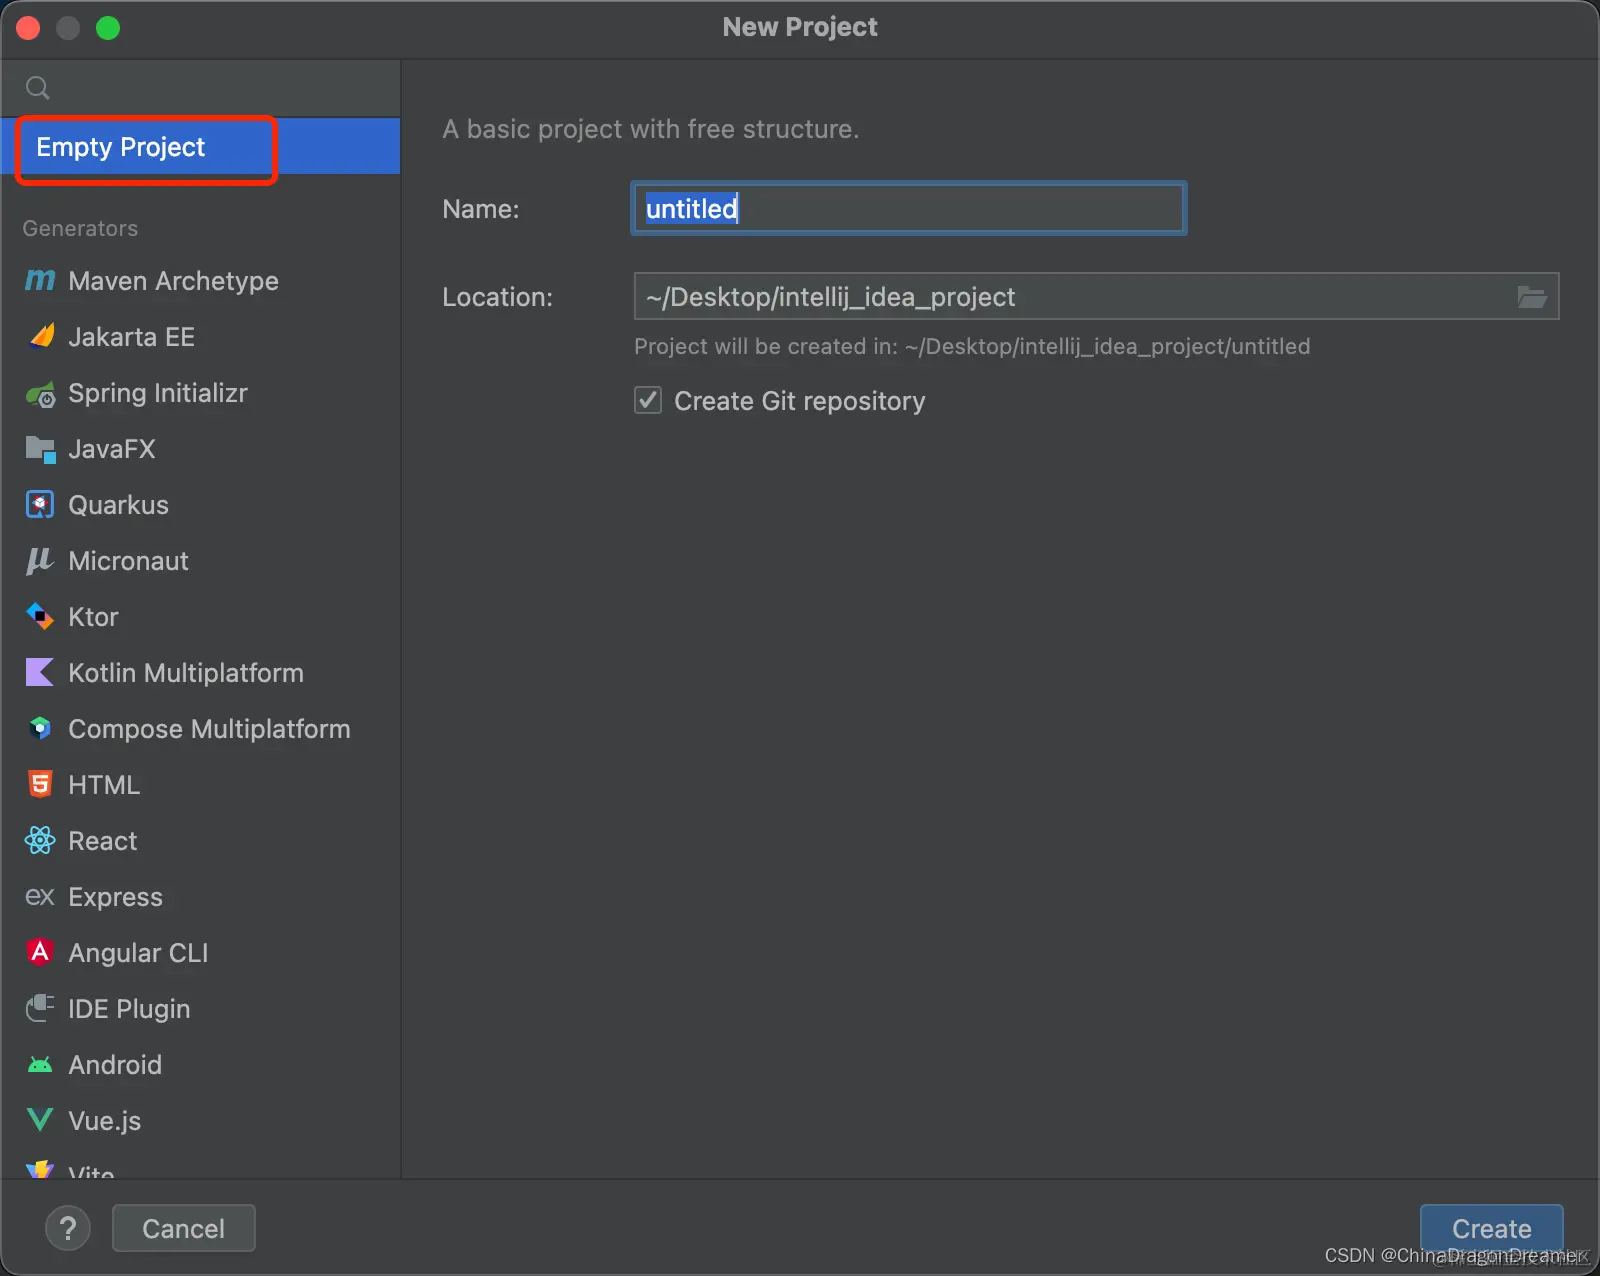Image resolution: width=1600 pixels, height=1276 pixels.
Task: Click the HTML5 shield icon
Action: pos(40,785)
